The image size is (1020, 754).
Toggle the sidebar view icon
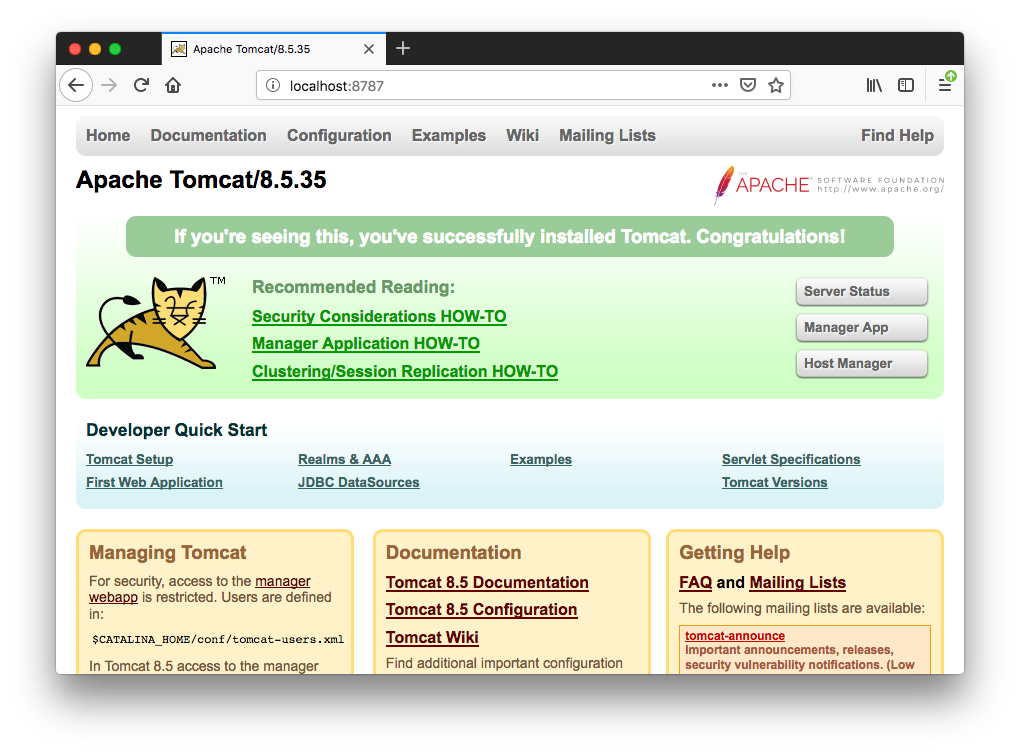tap(906, 85)
